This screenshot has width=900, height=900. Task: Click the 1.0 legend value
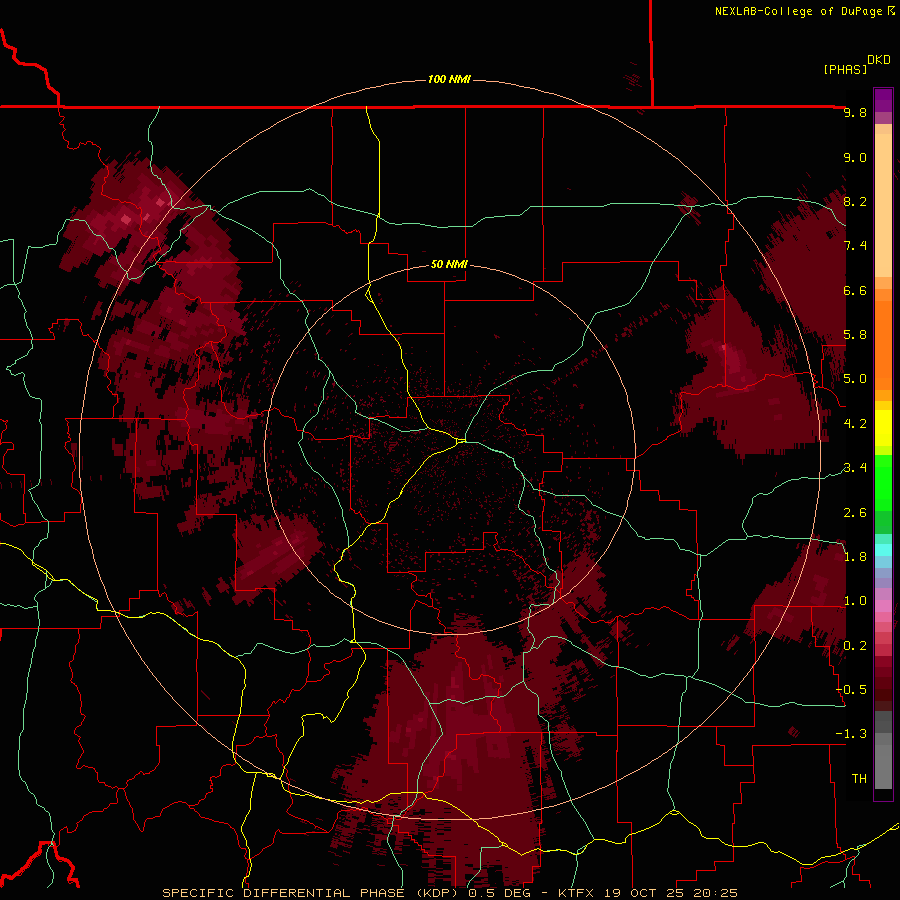click(855, 601)
